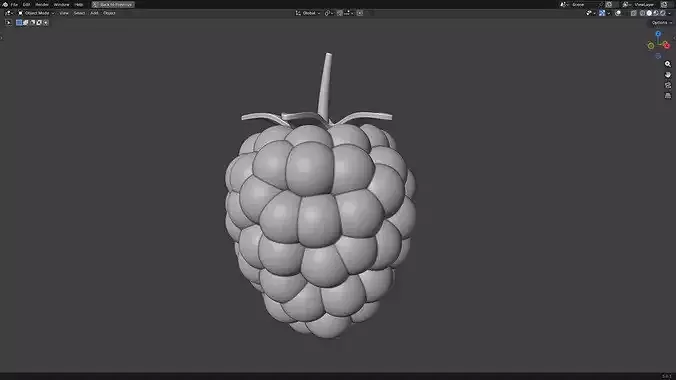Open the editor type selector

coord(9,13)
